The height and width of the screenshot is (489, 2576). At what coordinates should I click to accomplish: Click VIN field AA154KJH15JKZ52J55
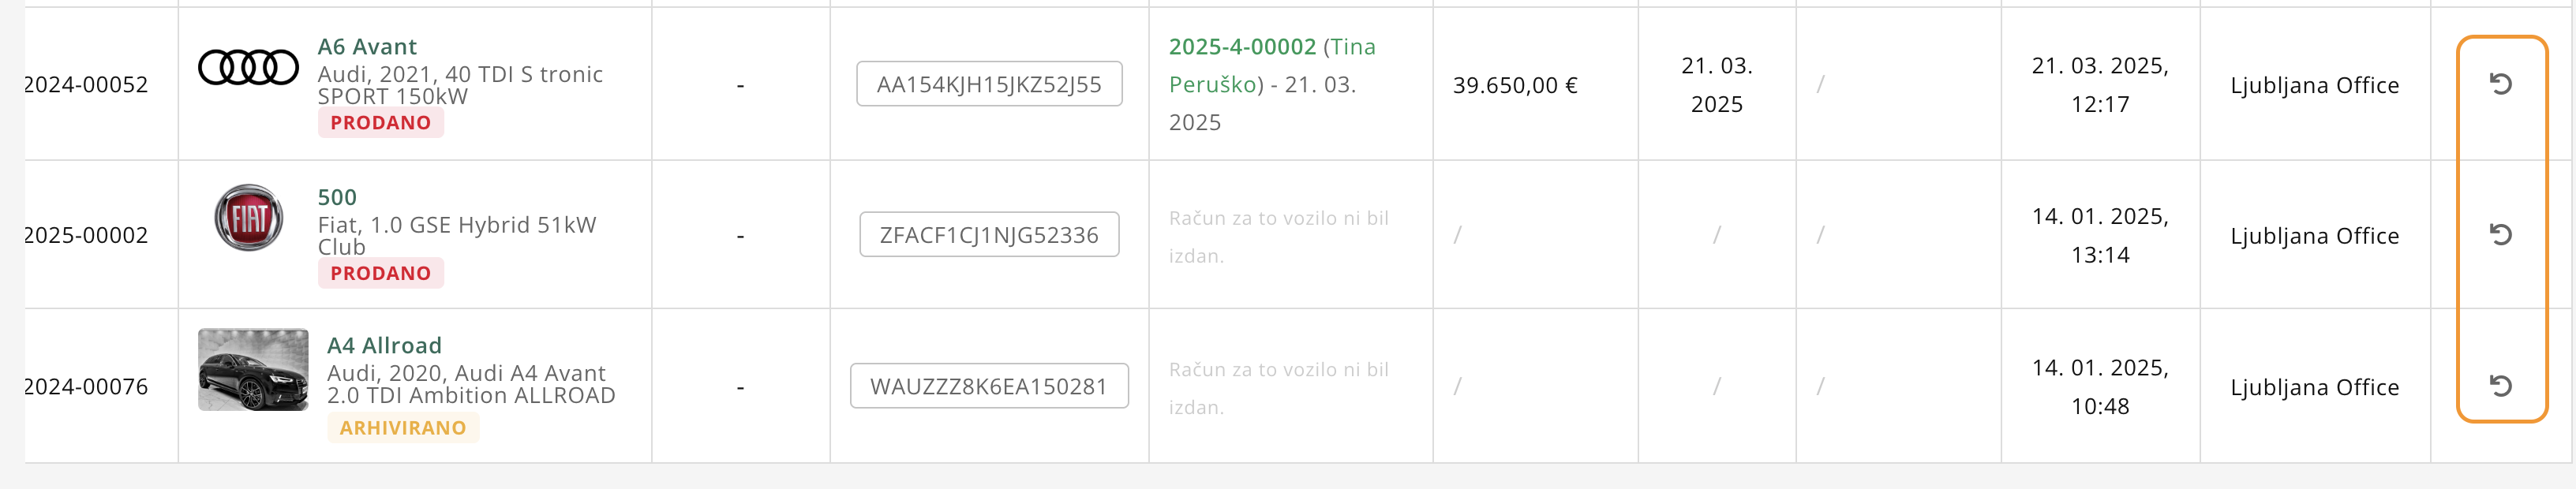click(x=989, y=85)
